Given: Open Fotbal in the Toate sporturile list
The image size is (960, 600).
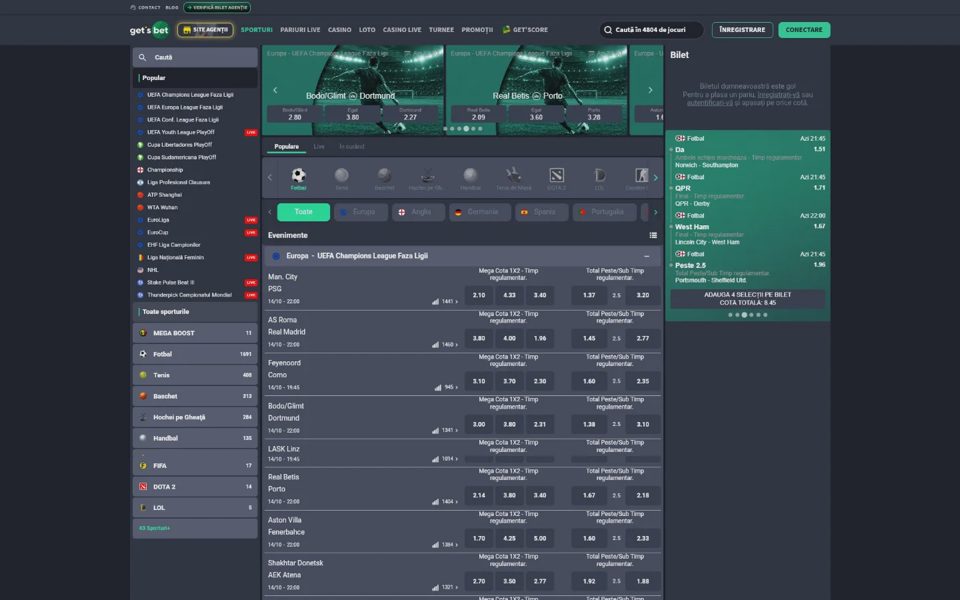Looking at the screenshot, I should click(x=195, y=354).
